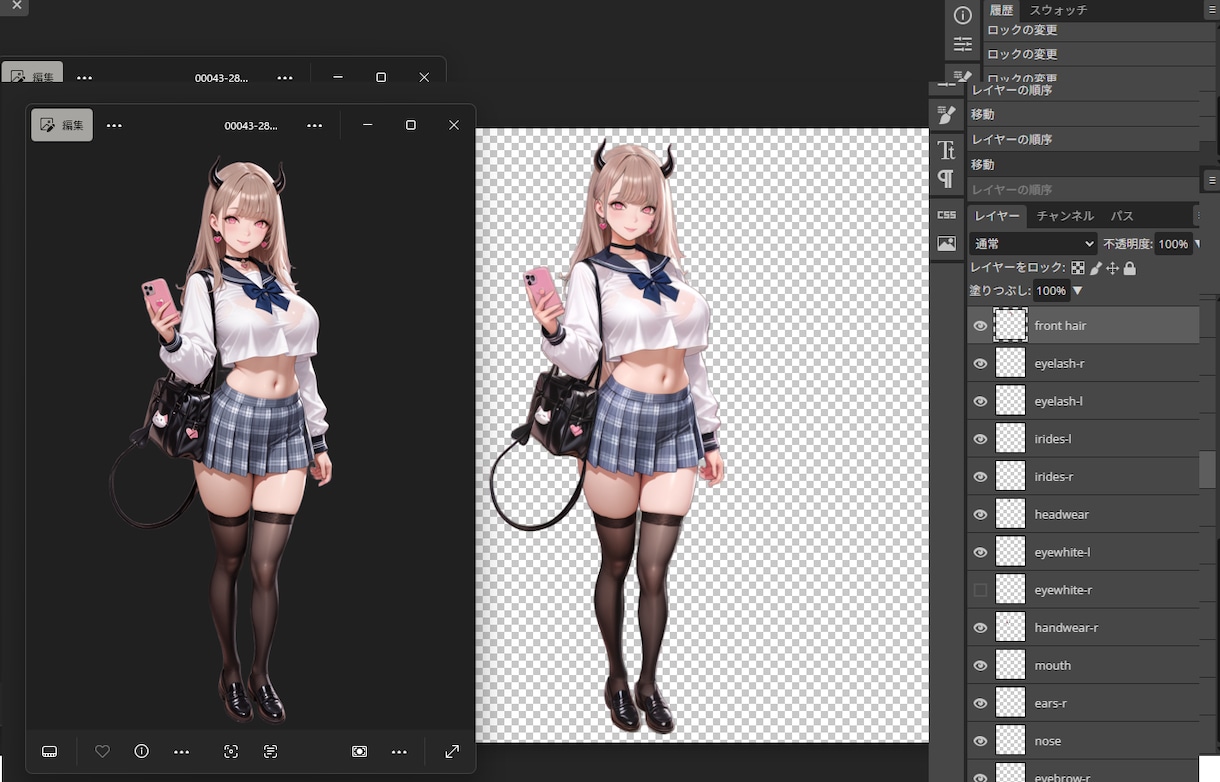The image size is (1220, 782).
Task: Open the CSS panel icon
Action: click(x=946, y=215)
